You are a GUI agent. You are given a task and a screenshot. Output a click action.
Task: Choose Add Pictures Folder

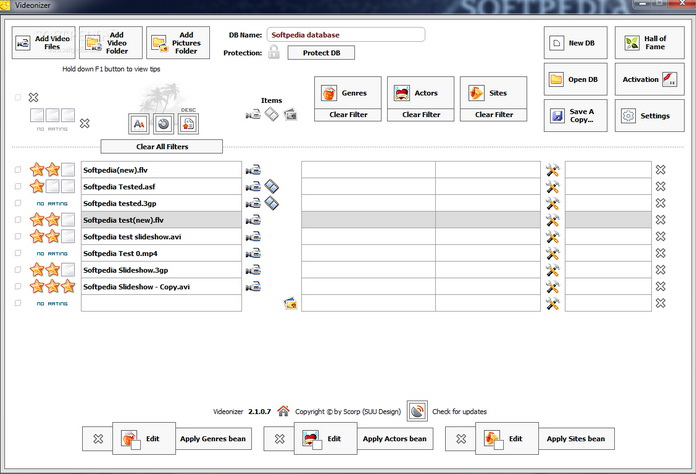[x=178, y=43]
